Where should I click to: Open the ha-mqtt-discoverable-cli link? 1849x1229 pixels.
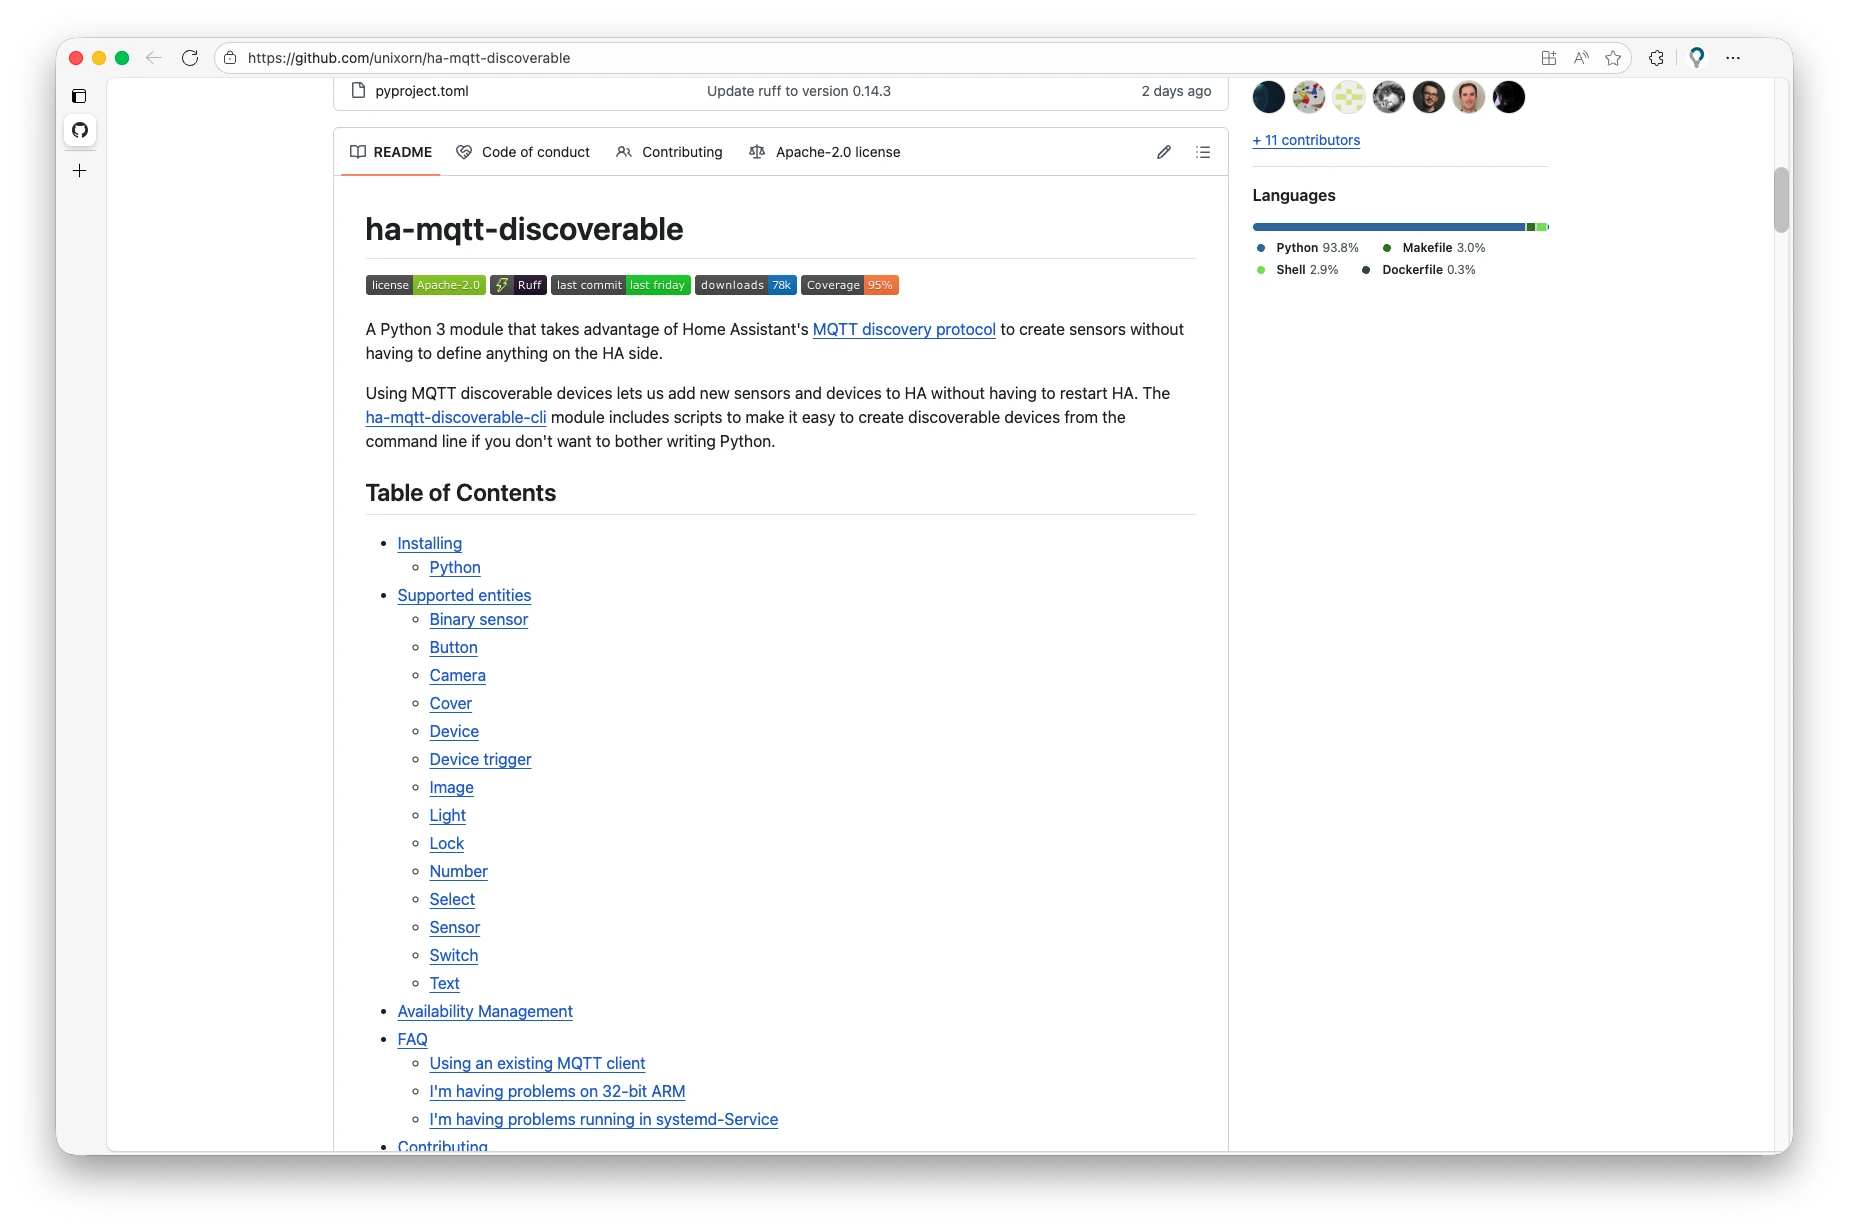pos(455,417)
